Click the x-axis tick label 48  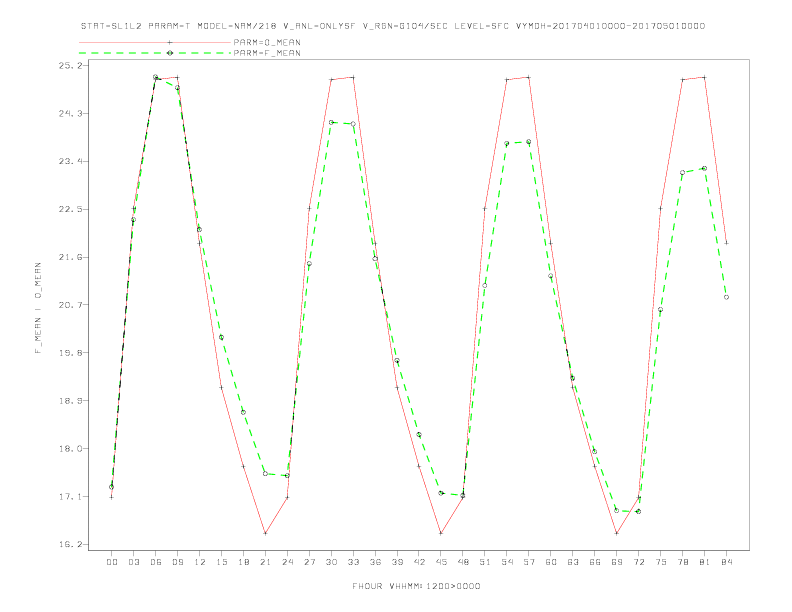coord(463,562)
